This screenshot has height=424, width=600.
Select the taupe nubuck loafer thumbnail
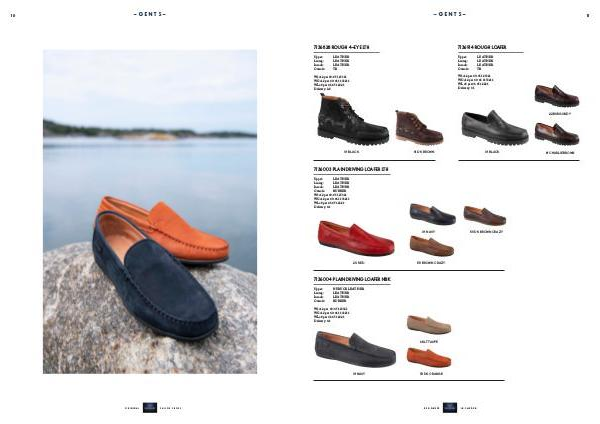click(429, 325)
